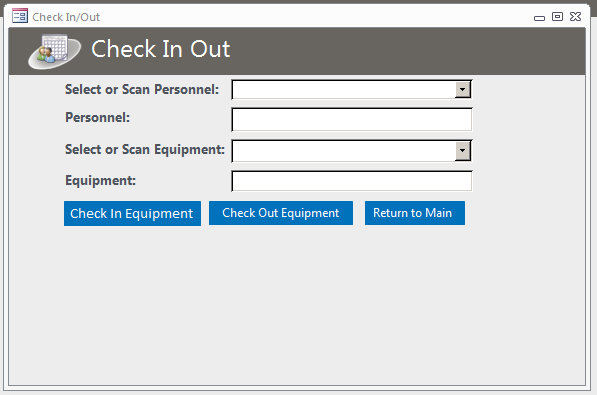Click the 'Select or Scan Personnel:' label
597x395 pixels.
click(x=142, y=90)
